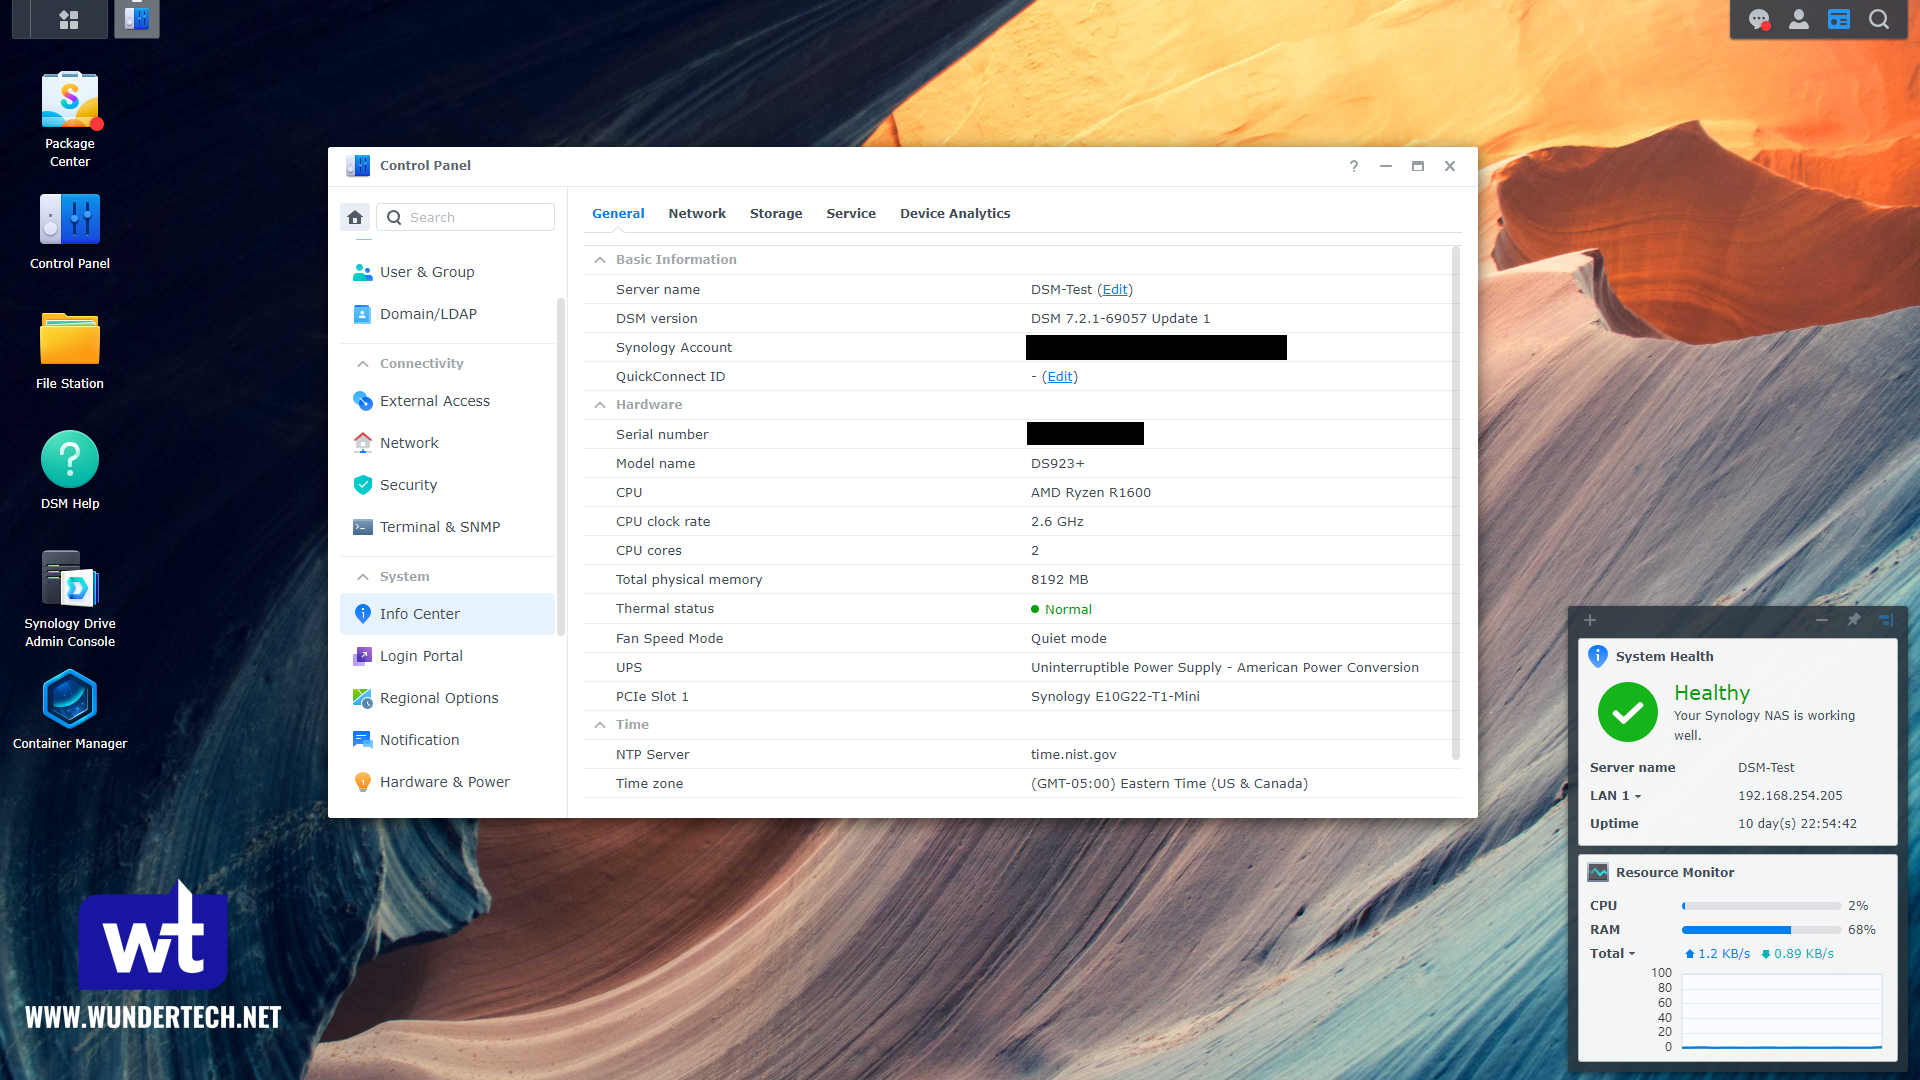Click the time.nist.gov NTP value
1920x1080 pixels.
pos(1073,755)
